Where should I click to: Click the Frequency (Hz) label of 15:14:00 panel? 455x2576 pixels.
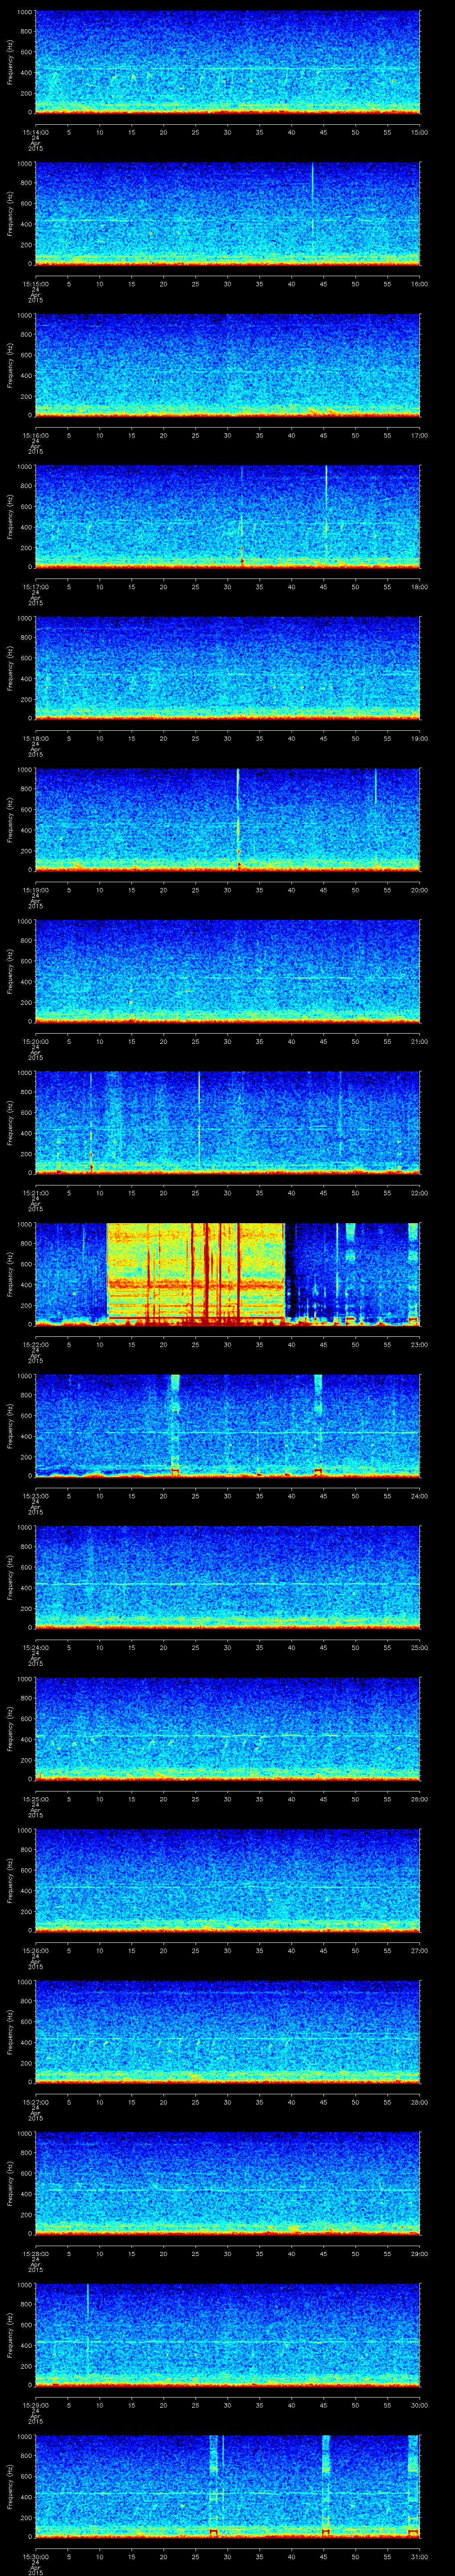(10, 62)
